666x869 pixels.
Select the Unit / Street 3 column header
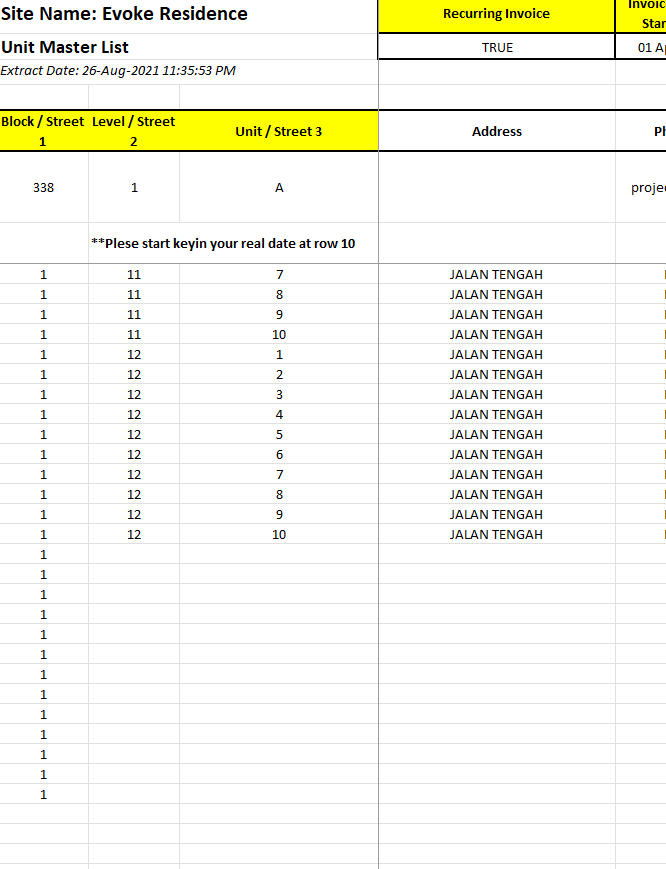pyautogui.click(x=279, y=131)
